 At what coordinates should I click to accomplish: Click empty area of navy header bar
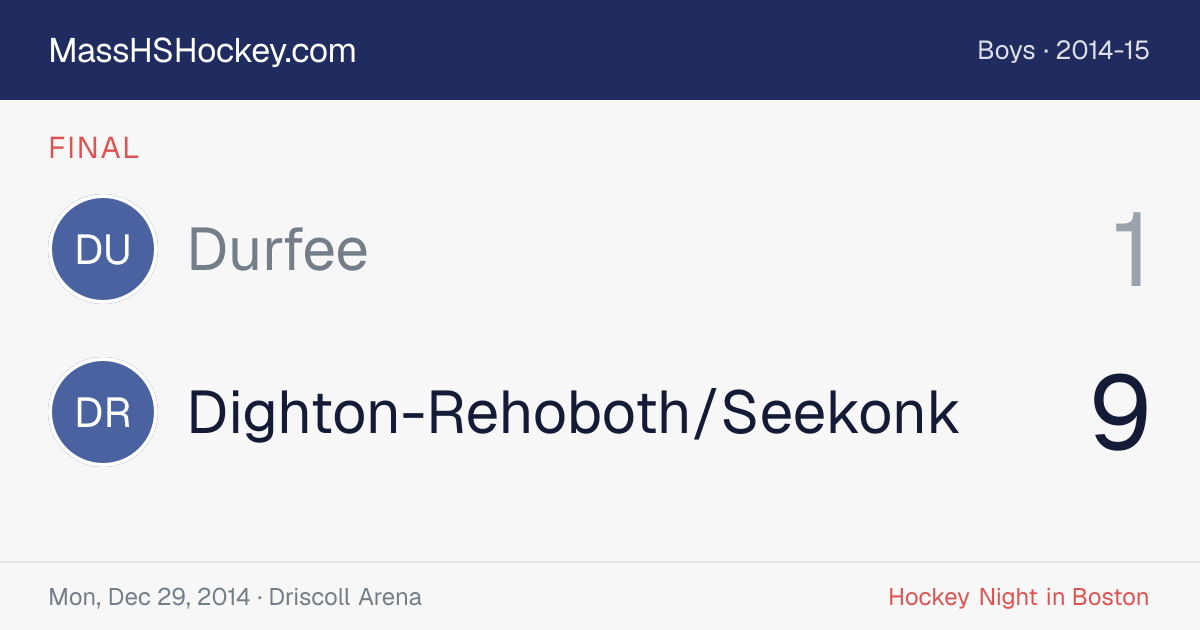[660, 50]
